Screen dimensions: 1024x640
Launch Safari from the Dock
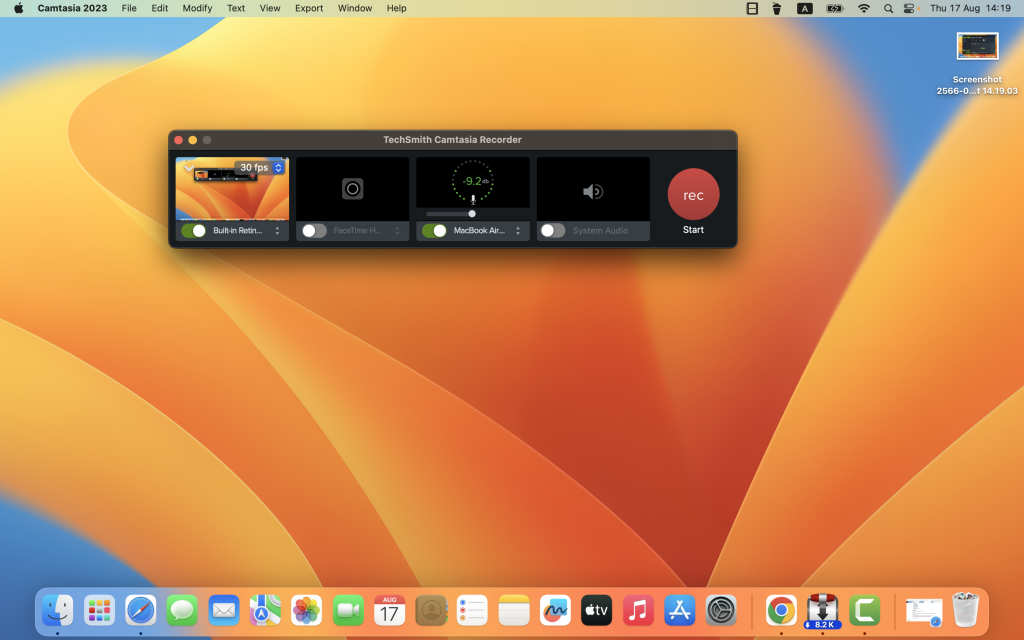(140, 611)
